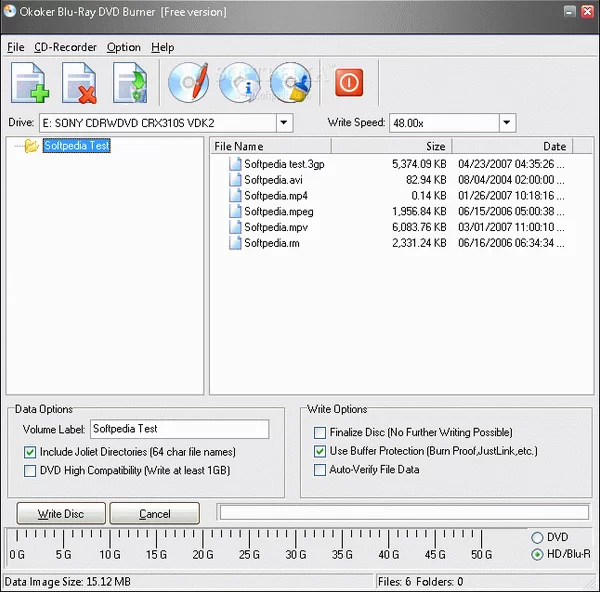Click the 50 G mark on capacity ruler
The width and height of the screenshot is (600, 592).
(x=481, y=554)
